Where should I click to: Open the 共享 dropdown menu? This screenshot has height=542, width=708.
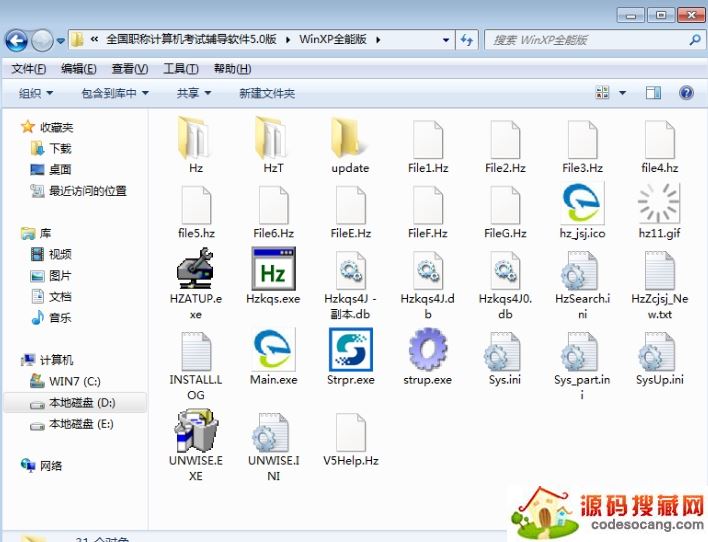[193, 93]
